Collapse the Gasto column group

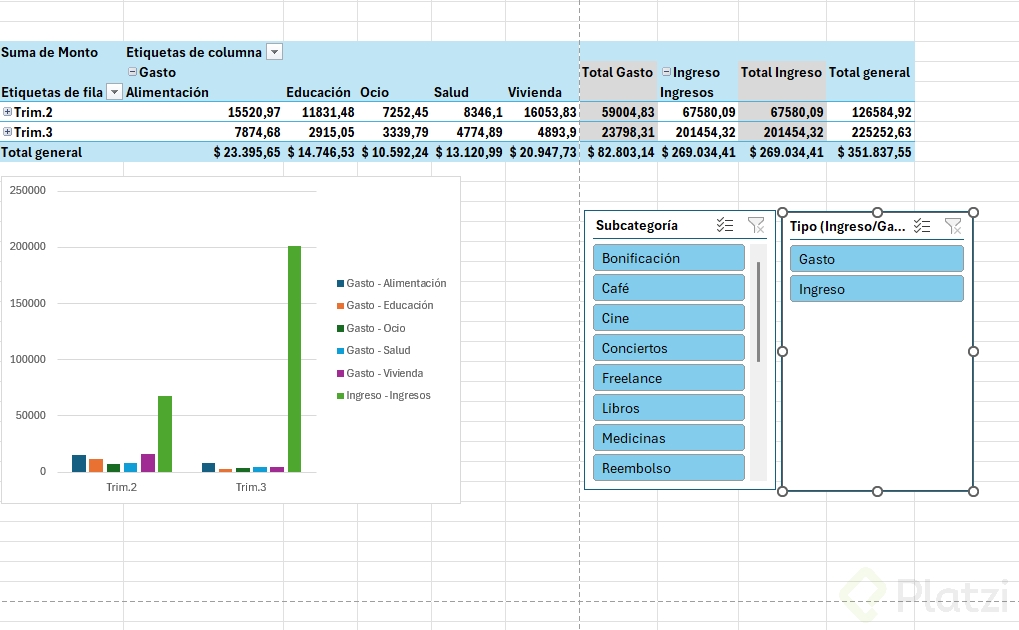[132, 72]
